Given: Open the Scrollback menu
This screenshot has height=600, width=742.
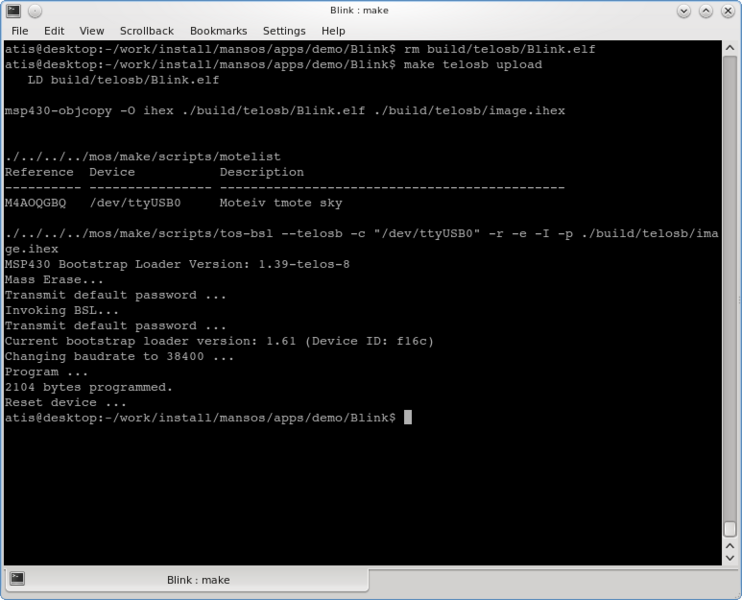Looking at the screenshot, I should pos(146,31).
